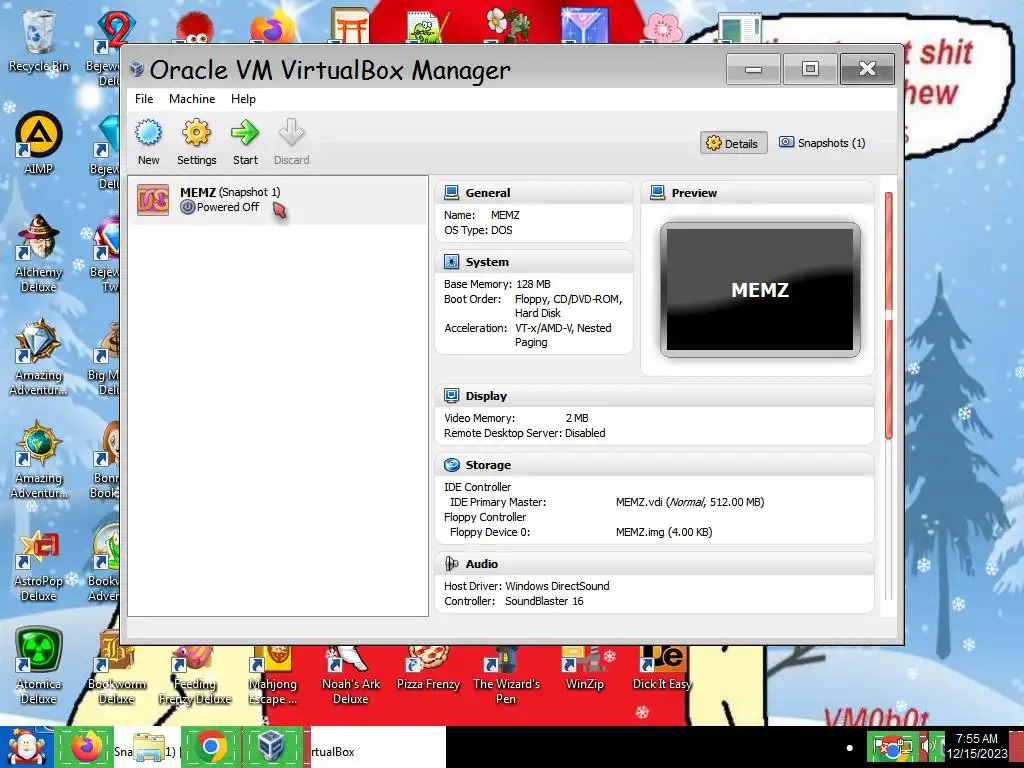Click the SoundBlaster 16 controller value
1024x768 pixels.
pos(544,601)
